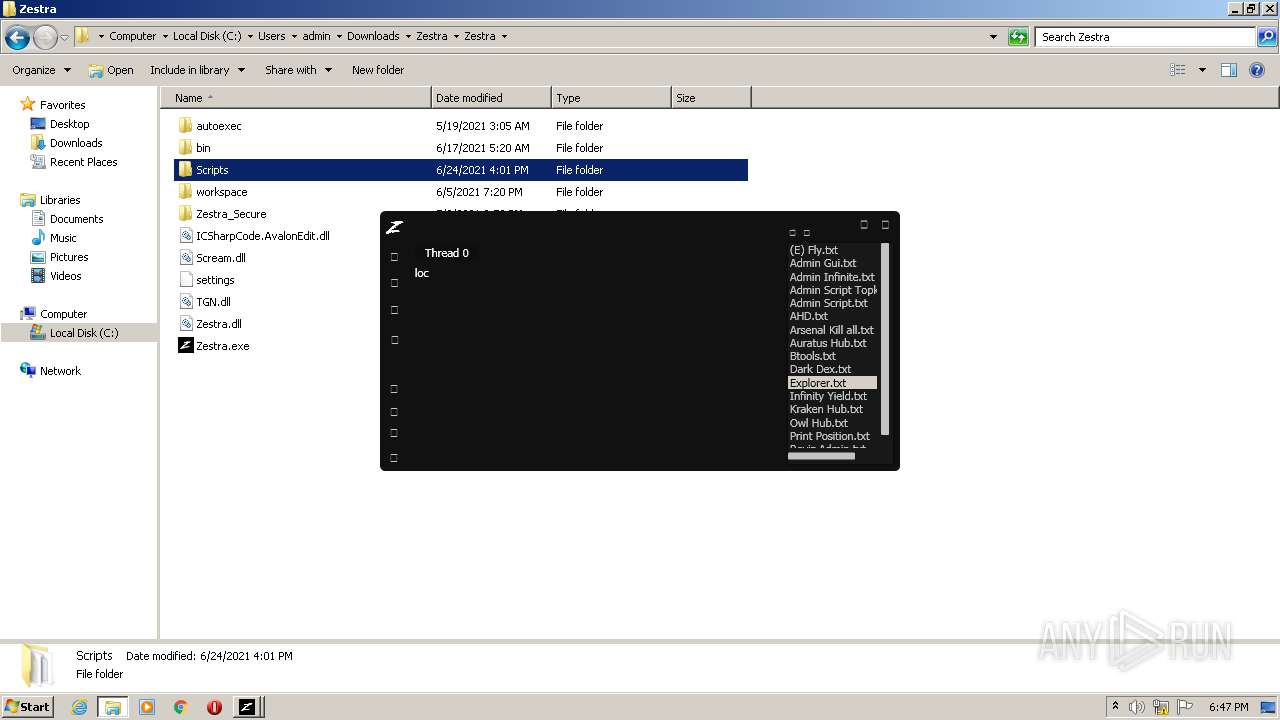Open Desktop in the Favorites navigation pane
This screenshot has height=720, width=1280.
tap(69, 124)
